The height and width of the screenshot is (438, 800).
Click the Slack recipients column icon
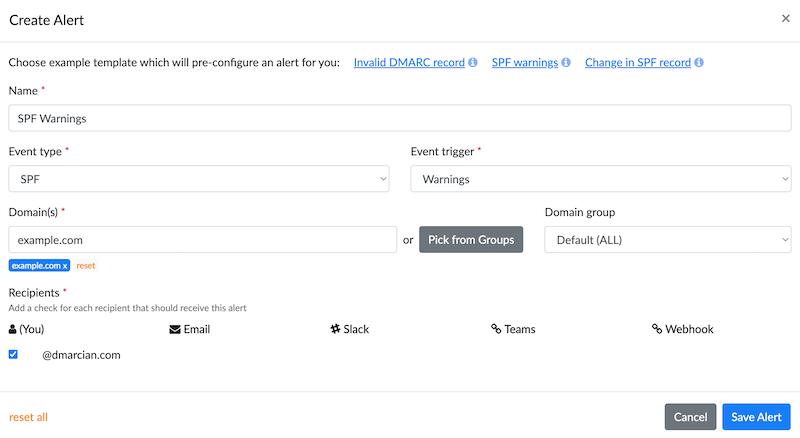click(x=335, y=329)
